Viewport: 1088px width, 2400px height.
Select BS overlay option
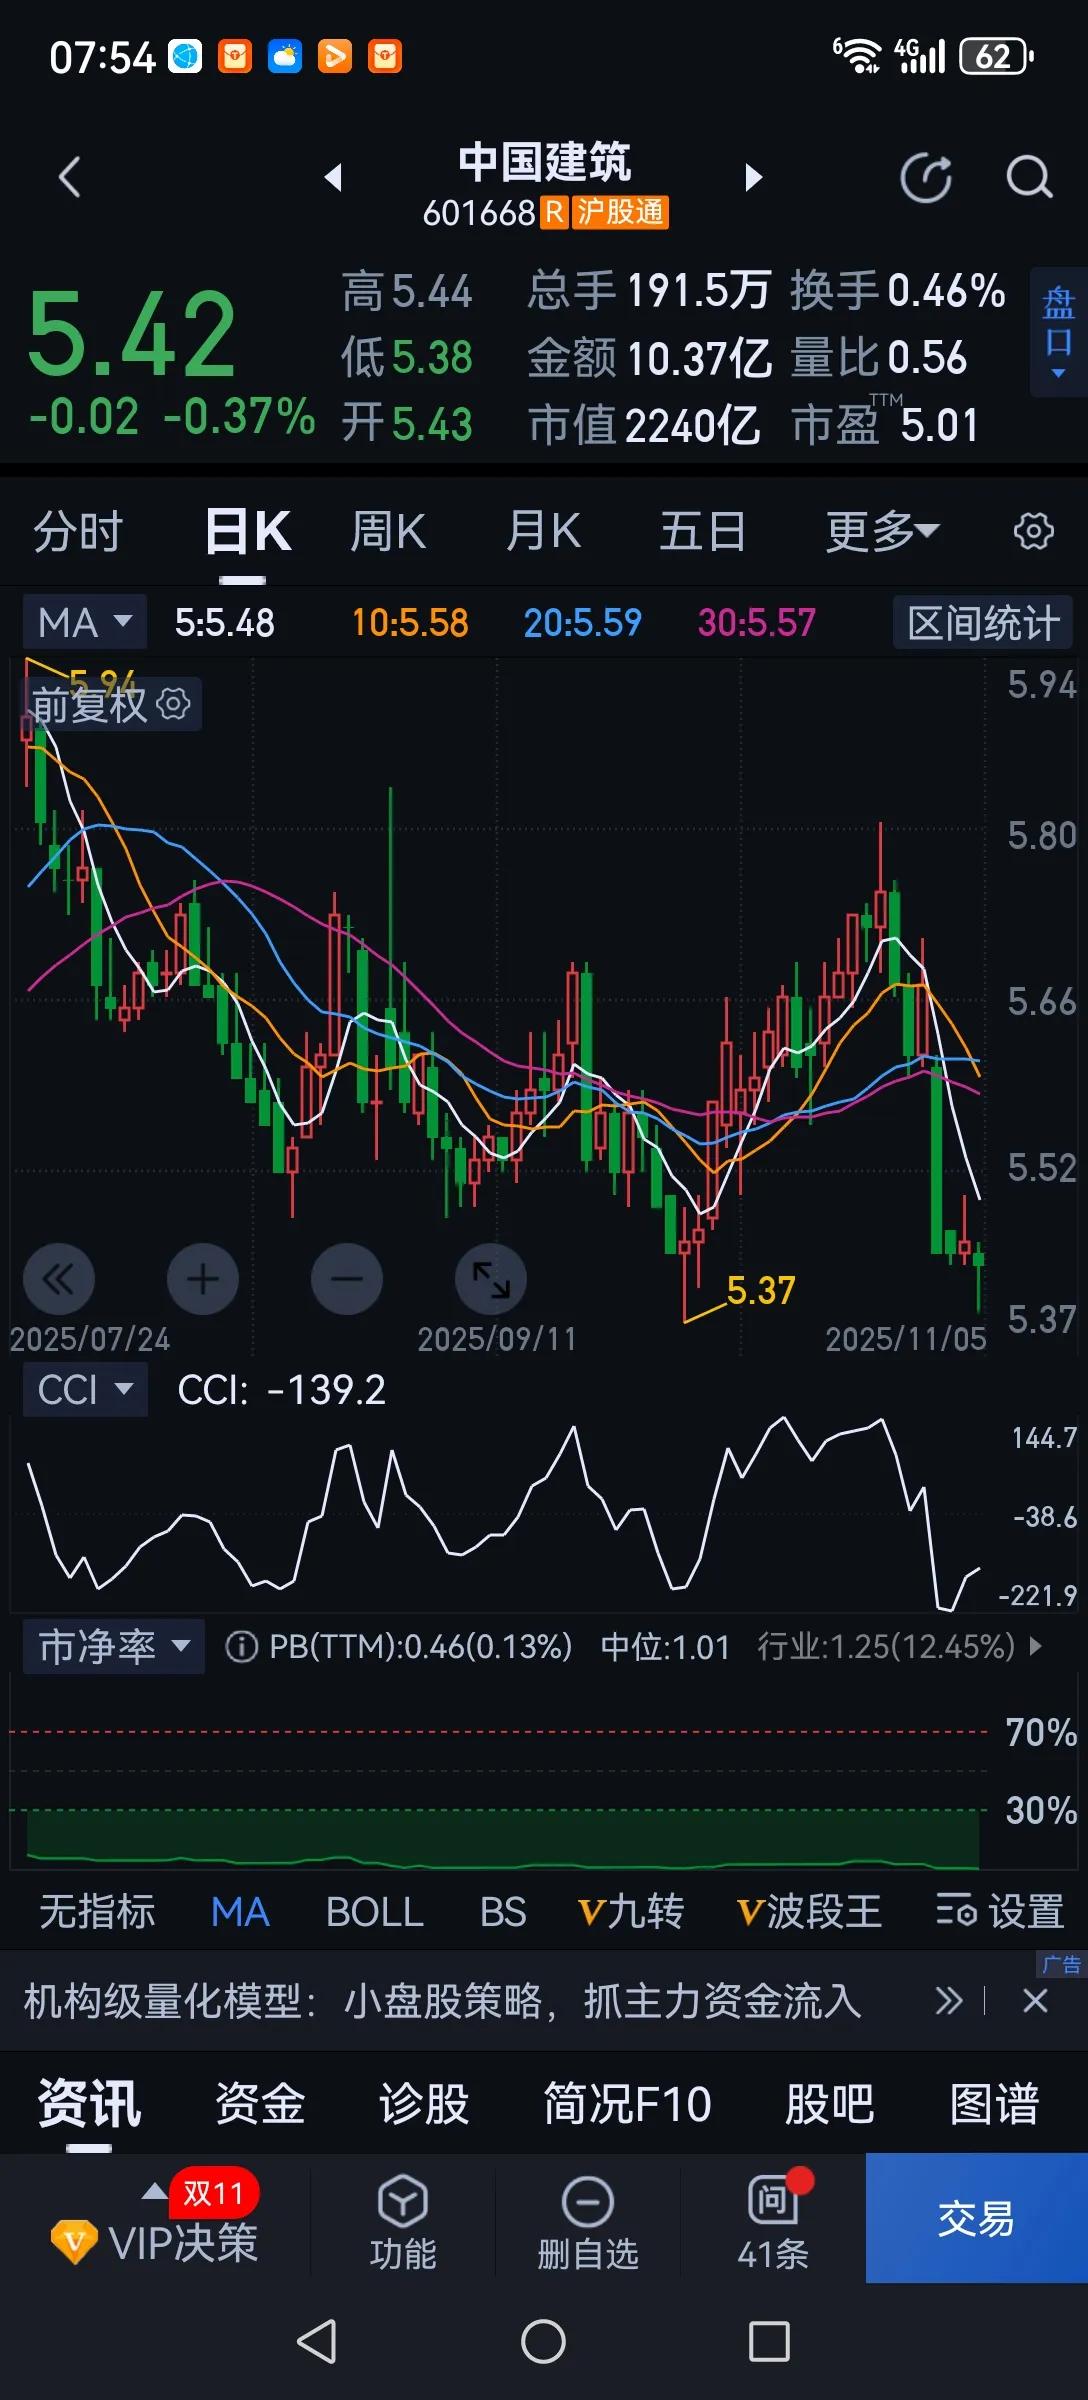503,1911
